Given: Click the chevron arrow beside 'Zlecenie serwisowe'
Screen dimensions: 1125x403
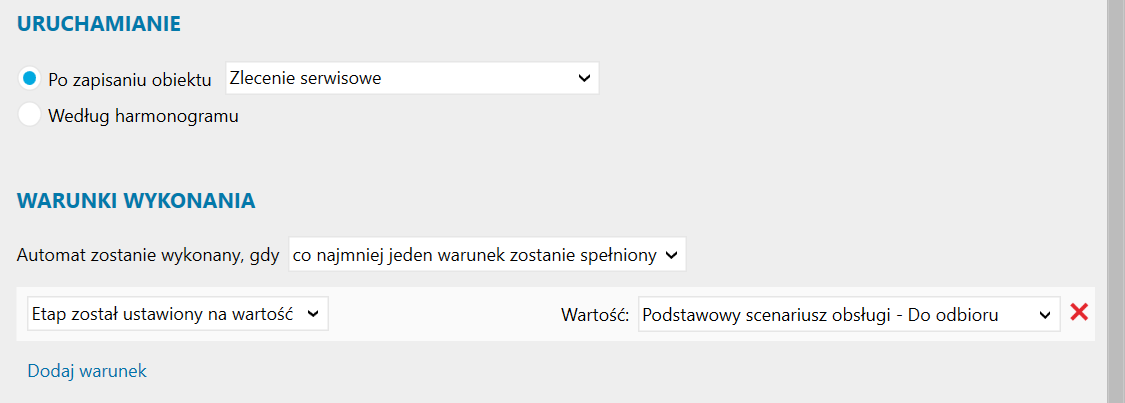Looking at the screenshot, I should coord(585,78).
